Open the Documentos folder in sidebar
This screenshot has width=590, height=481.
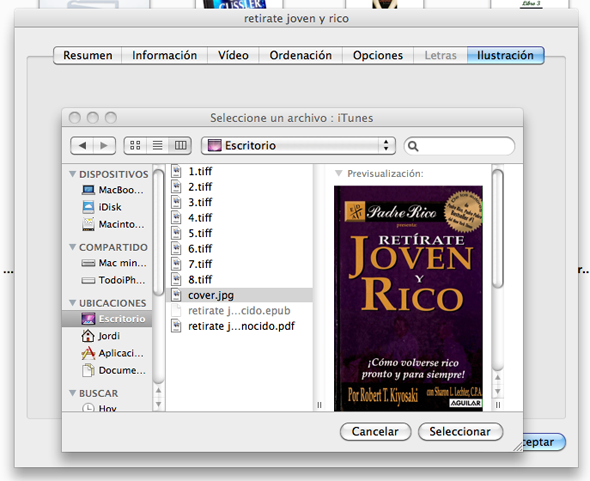click(x=107, y=370)
